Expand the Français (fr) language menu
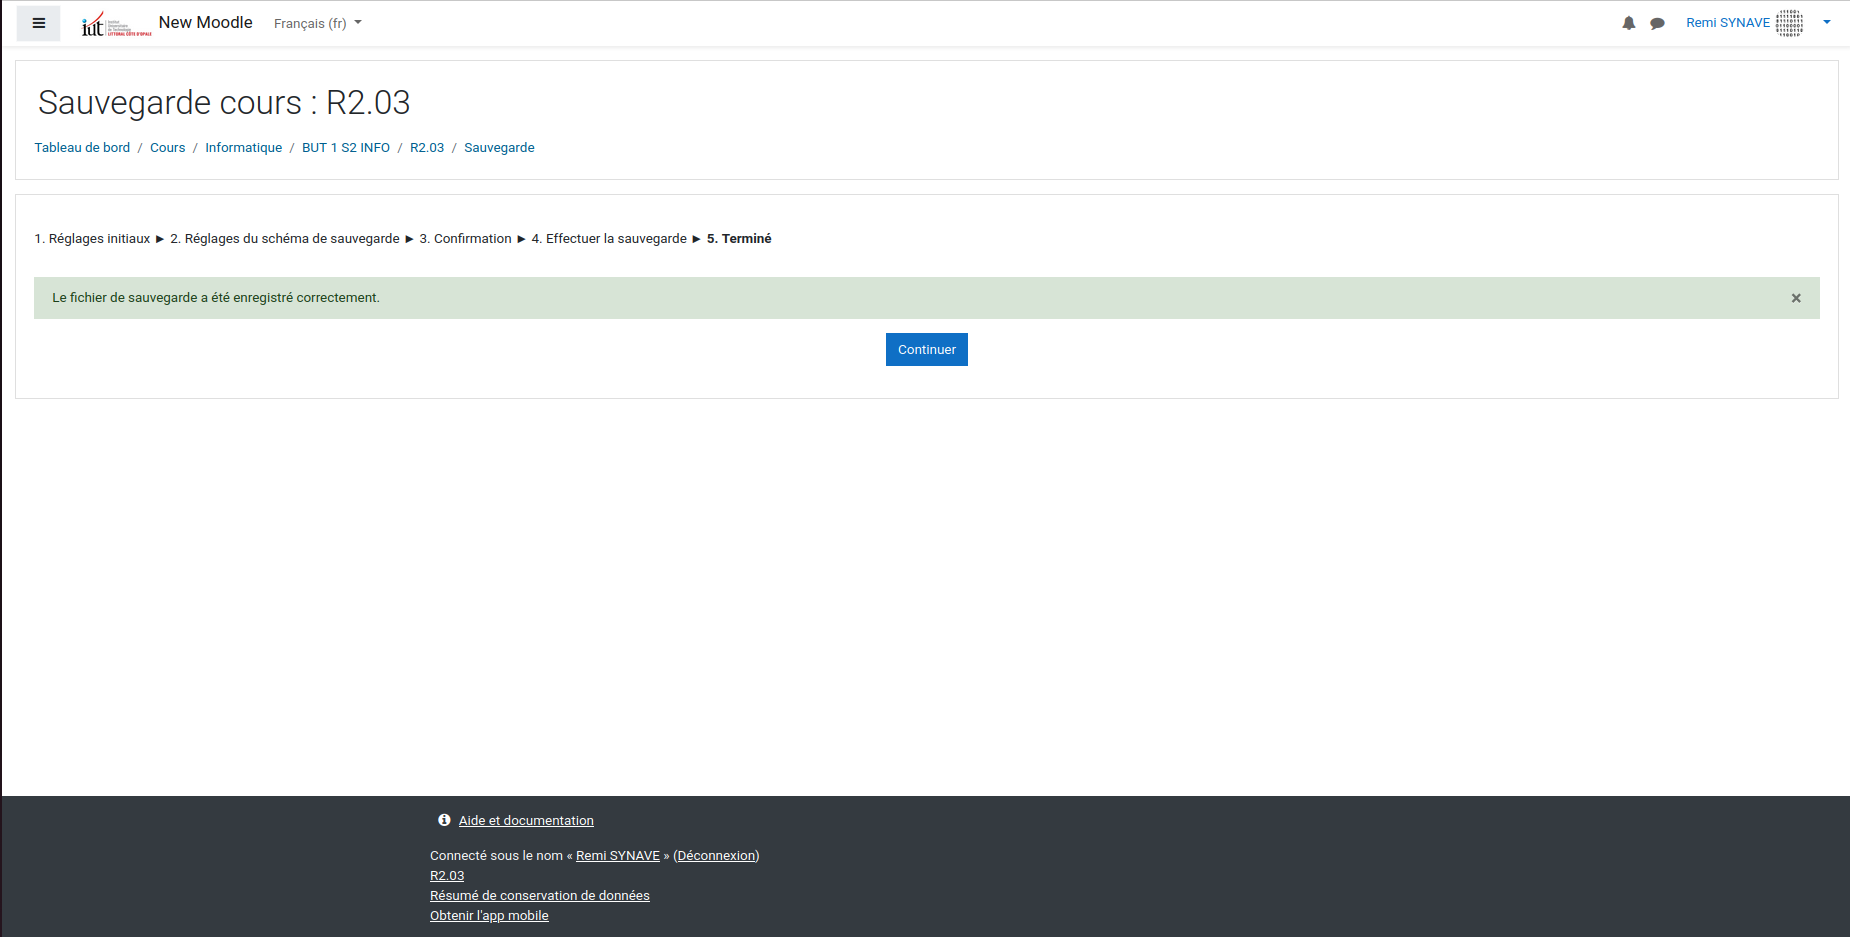 click(317, 23)
